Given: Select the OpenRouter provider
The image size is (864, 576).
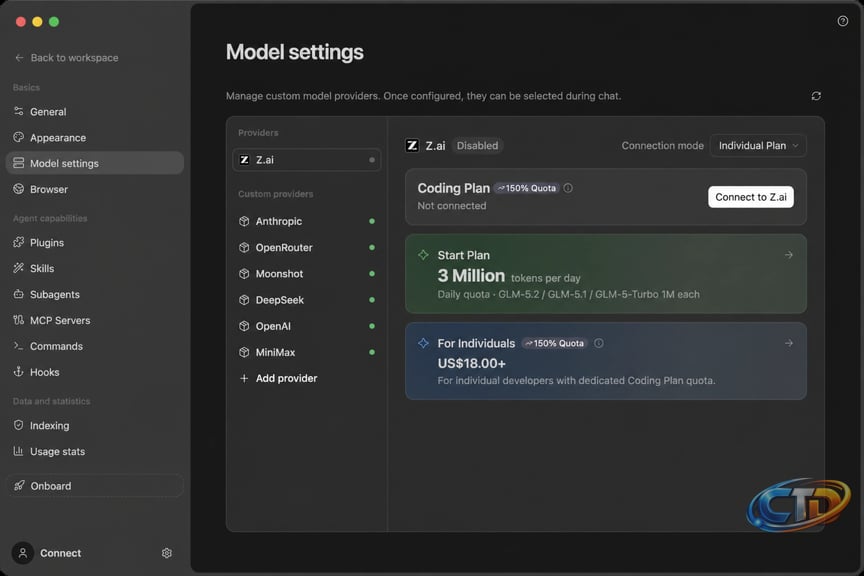Looking at the screenshot, I should (306, 247).
